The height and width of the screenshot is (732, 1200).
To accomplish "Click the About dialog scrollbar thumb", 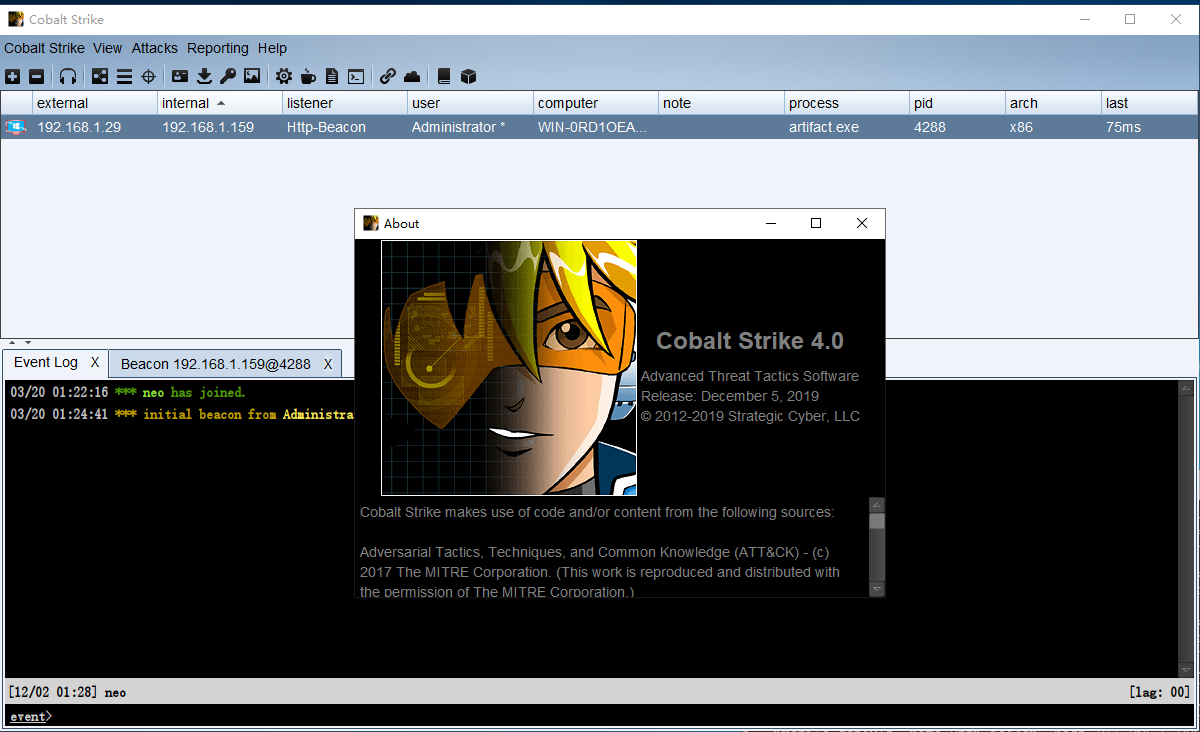I will (877, 521).
